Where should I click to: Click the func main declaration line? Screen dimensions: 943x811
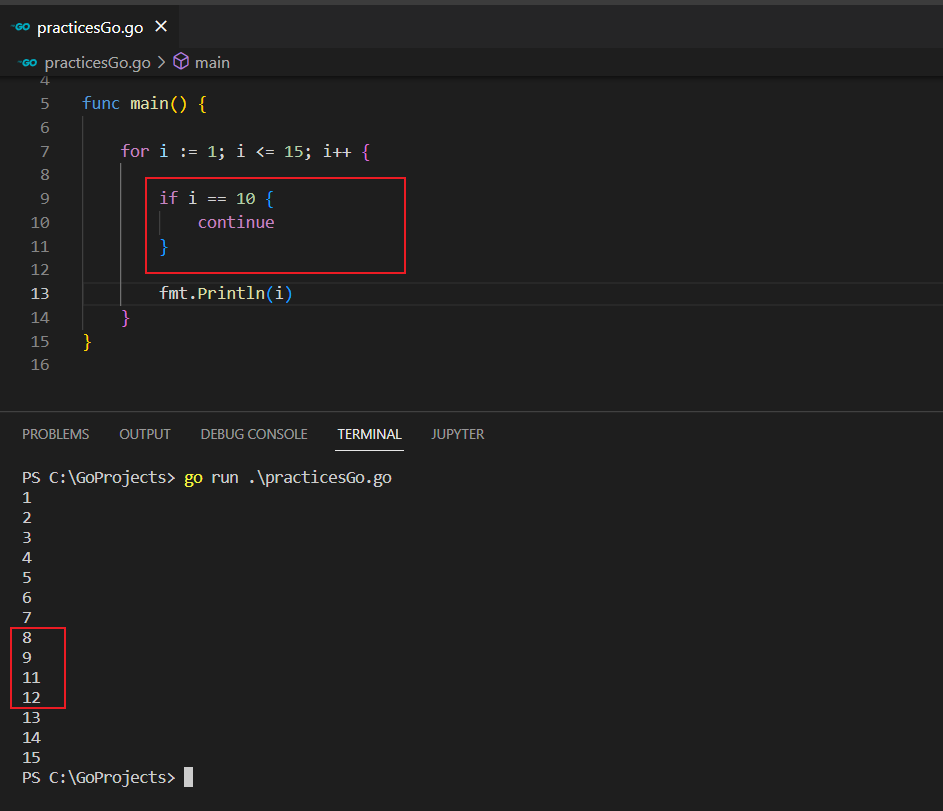(x=144, y=104)
